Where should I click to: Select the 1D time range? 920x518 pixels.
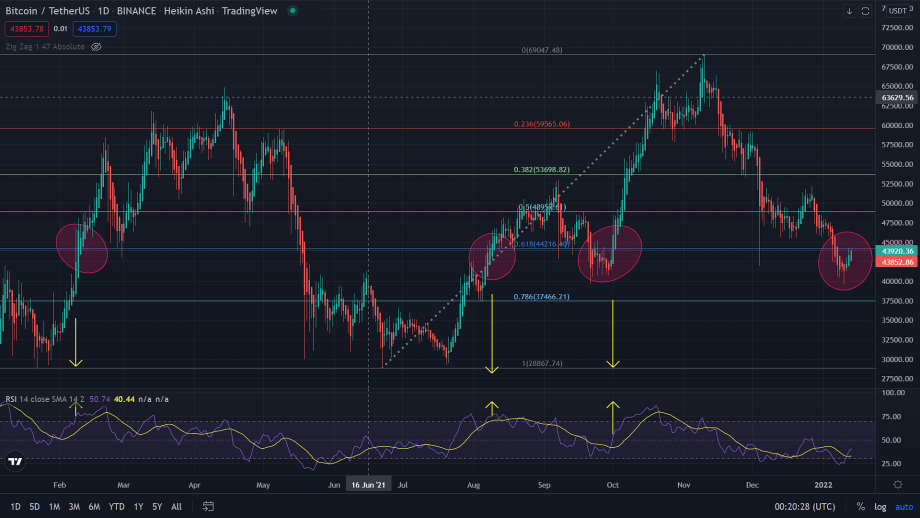(x=15, y=506)
